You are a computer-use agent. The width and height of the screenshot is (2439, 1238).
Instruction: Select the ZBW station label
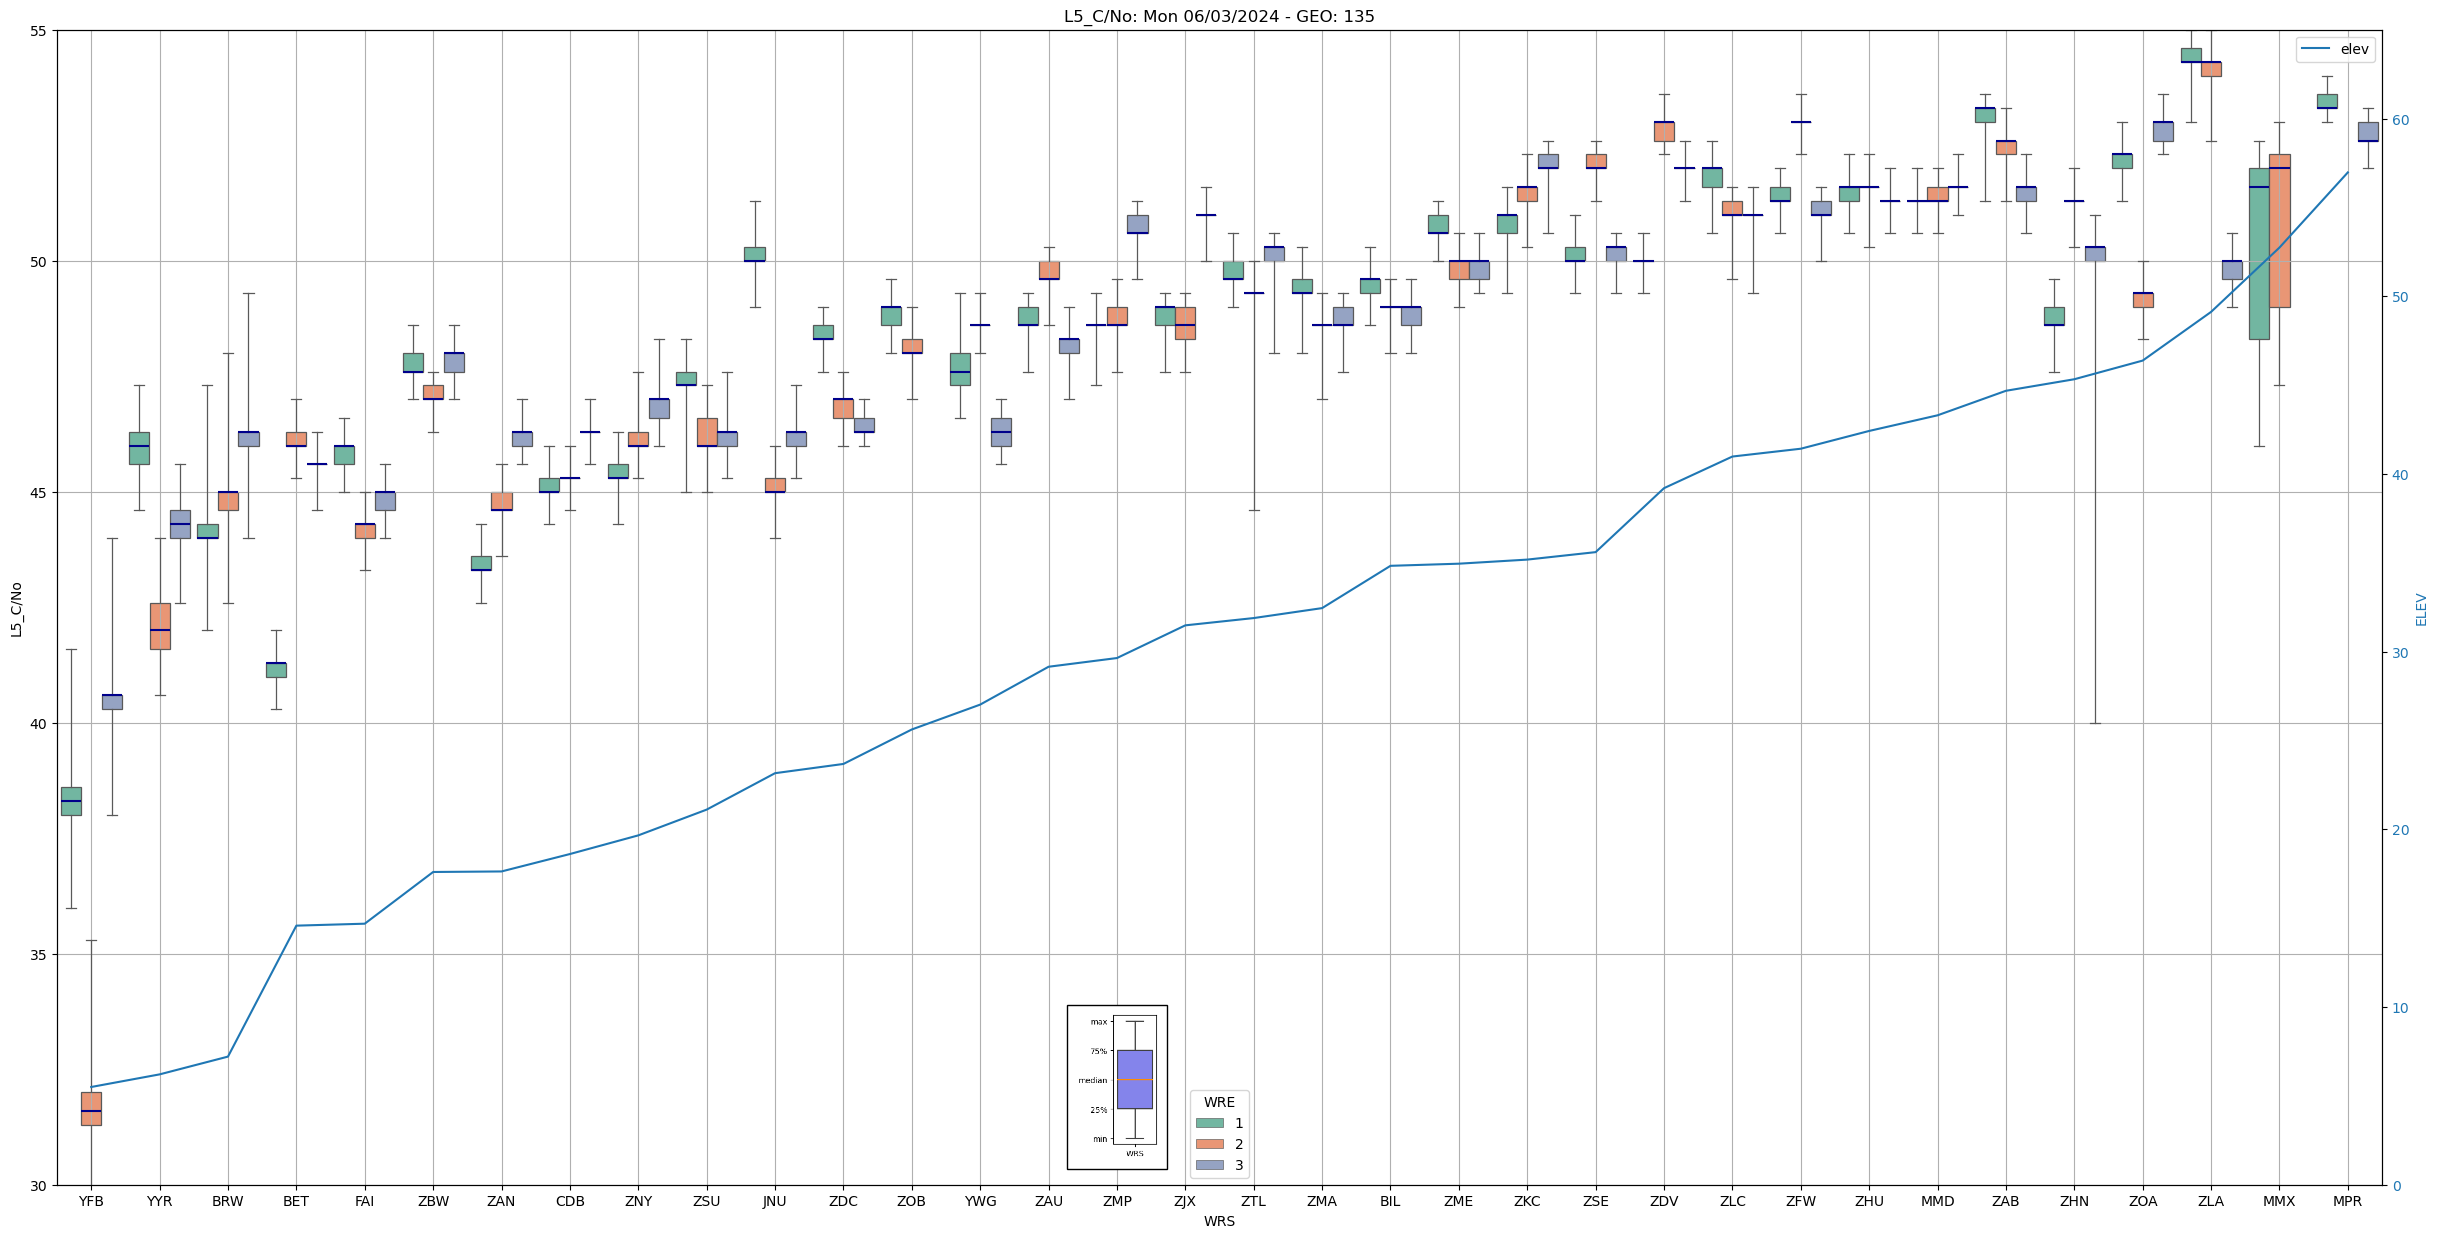pyautogui.click(x=433, y=1201)
